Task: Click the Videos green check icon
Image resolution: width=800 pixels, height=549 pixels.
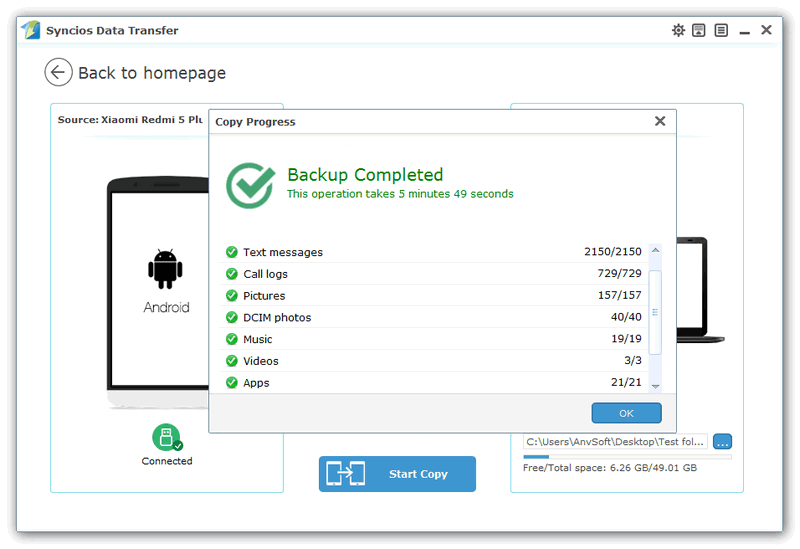Action: tap(232, 361)
